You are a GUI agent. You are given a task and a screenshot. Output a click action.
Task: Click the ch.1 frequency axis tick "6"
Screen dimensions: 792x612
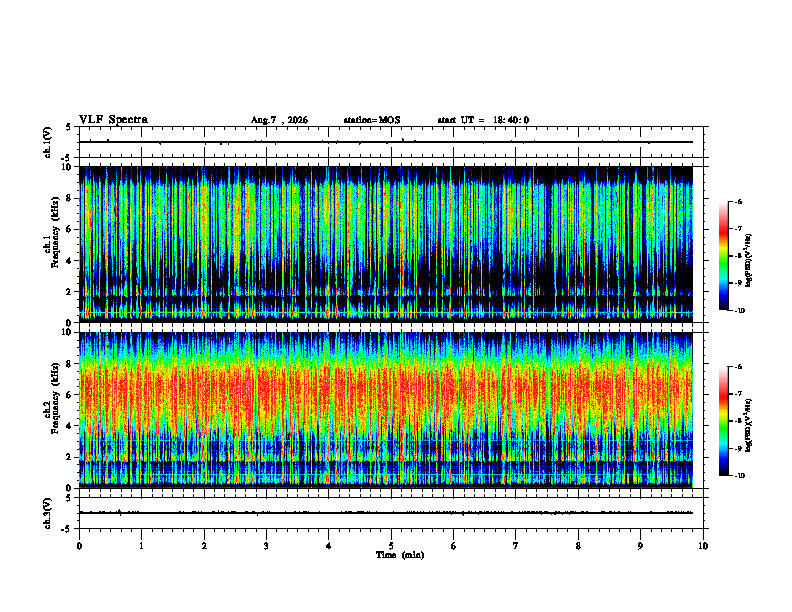[70, 229]
